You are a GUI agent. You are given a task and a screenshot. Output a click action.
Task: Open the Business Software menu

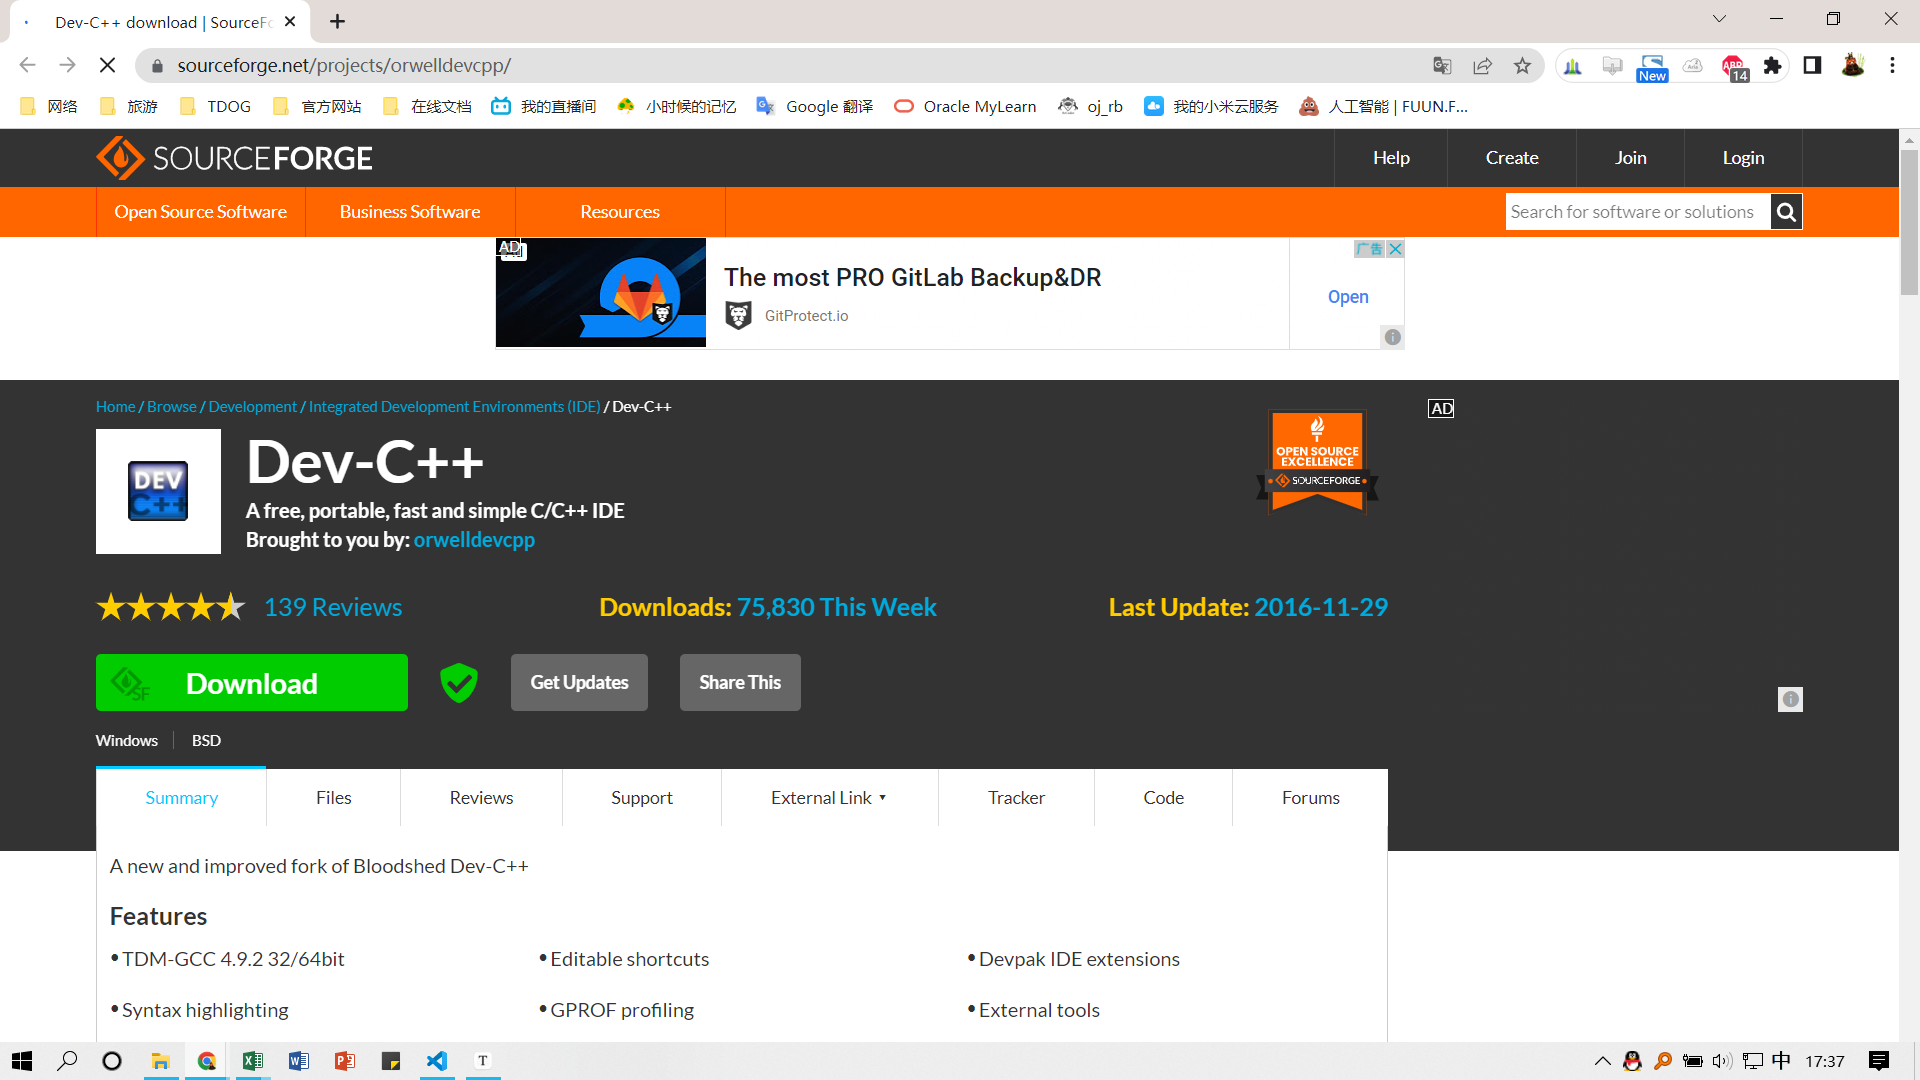410,212
